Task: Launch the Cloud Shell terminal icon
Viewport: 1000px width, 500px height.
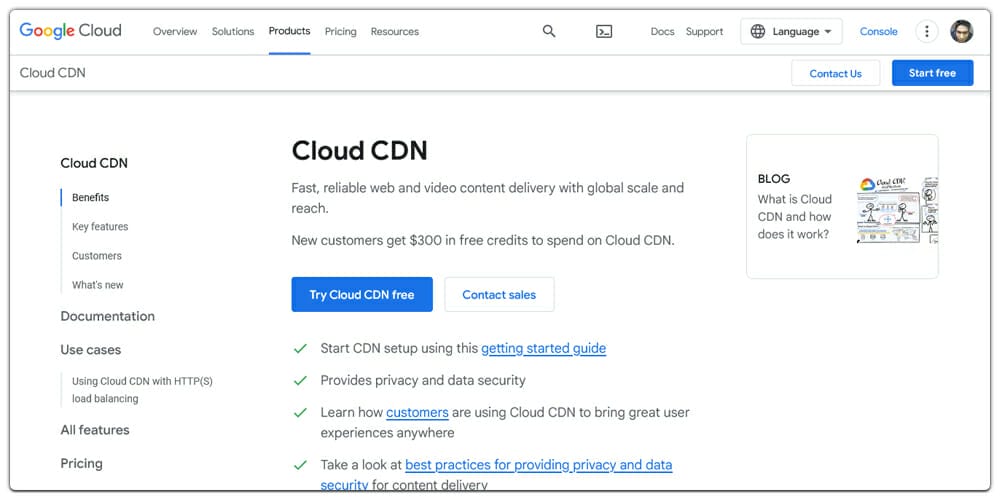Action: point(603,31)
